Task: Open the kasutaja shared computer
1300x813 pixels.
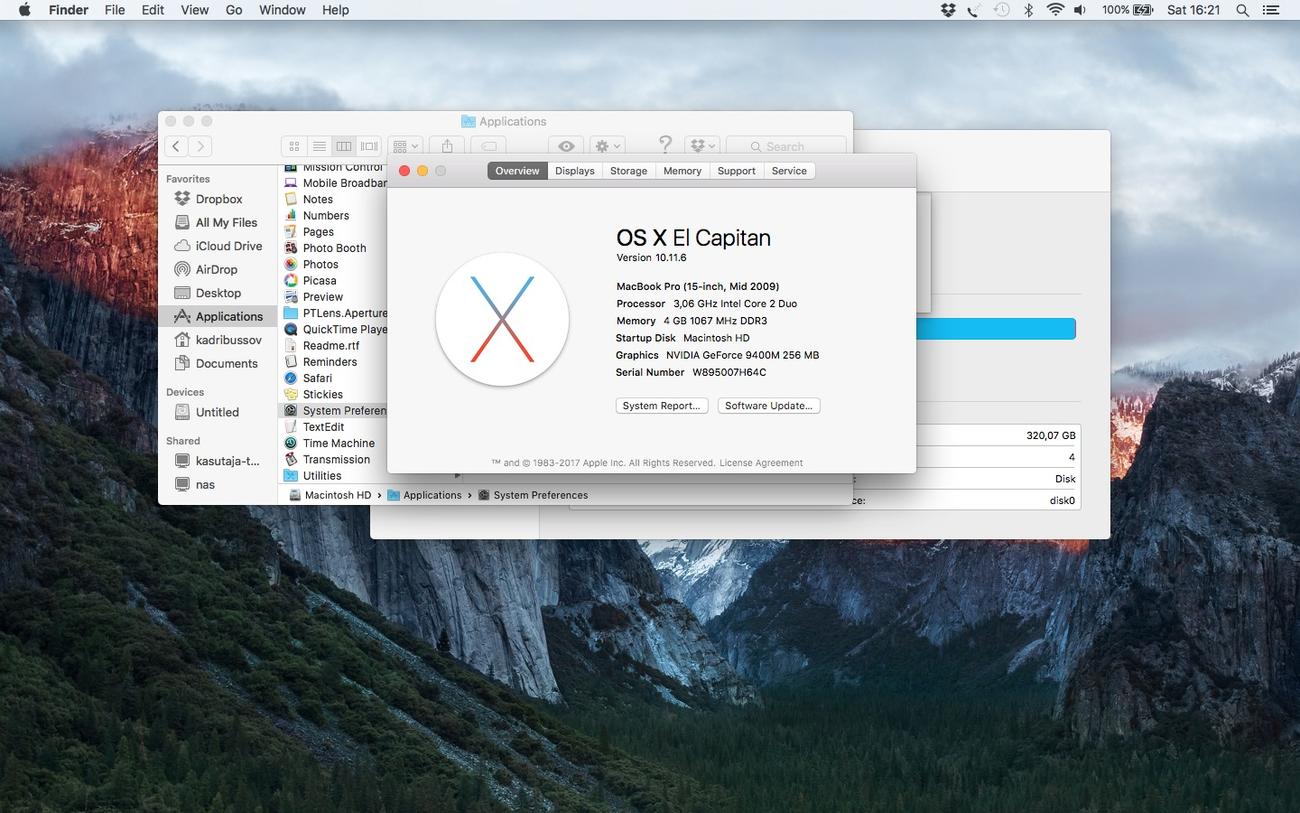Action: (218, 461)
